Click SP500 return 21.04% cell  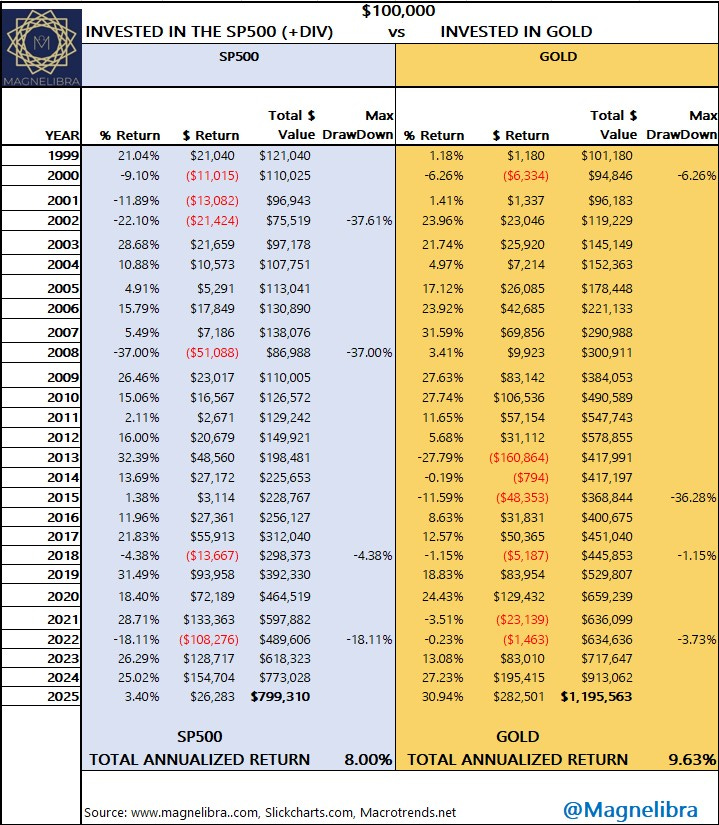click(x=138, y=156)
